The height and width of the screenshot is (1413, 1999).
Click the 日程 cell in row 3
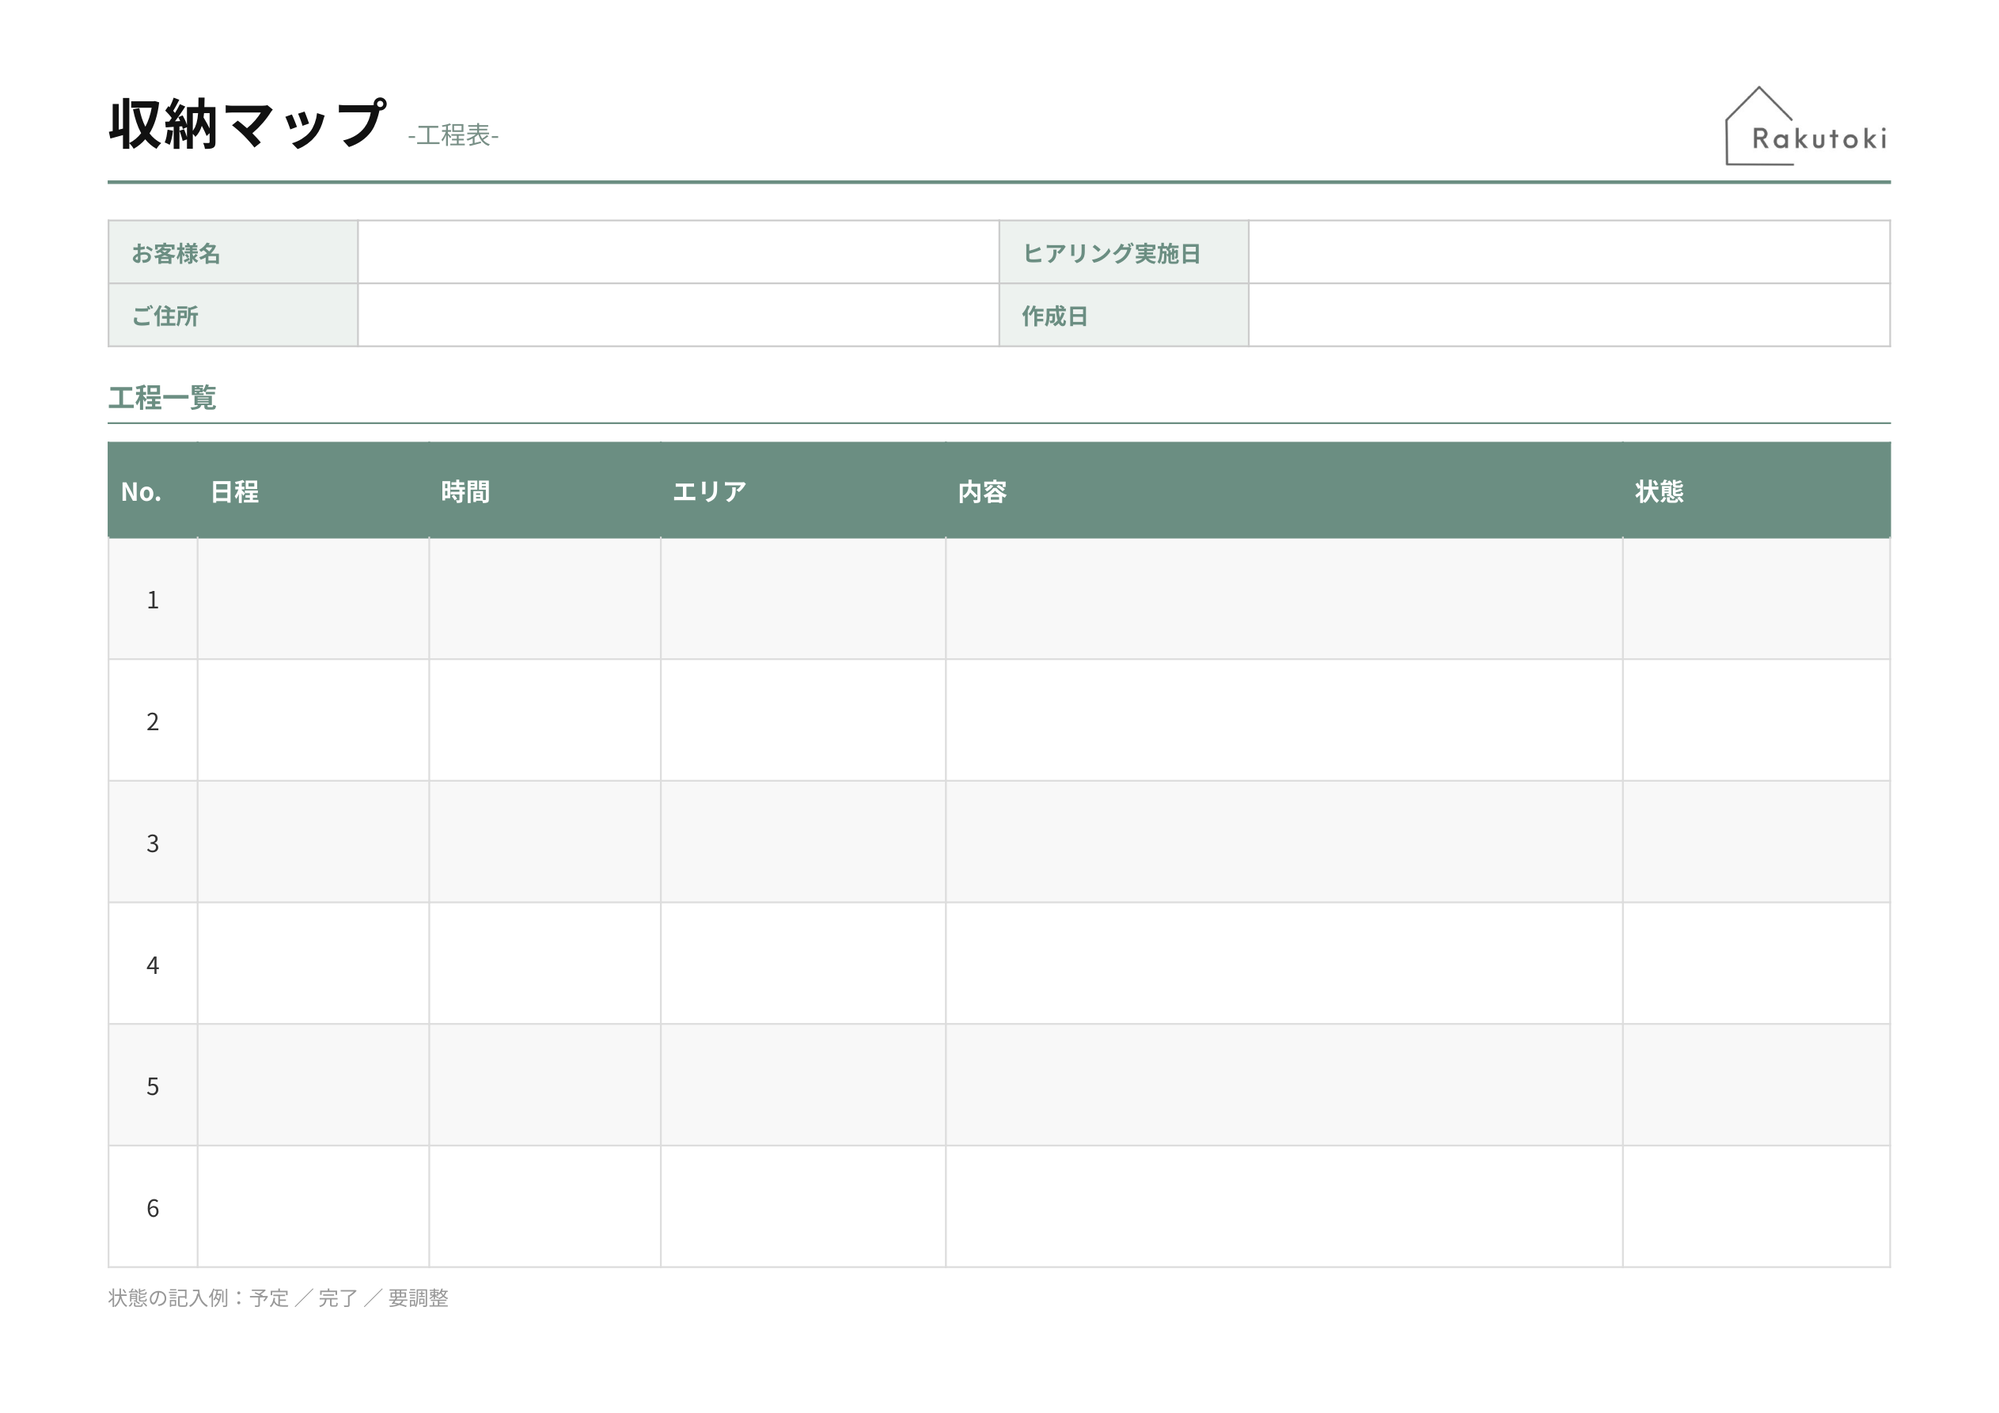click(x=313, y=842)
